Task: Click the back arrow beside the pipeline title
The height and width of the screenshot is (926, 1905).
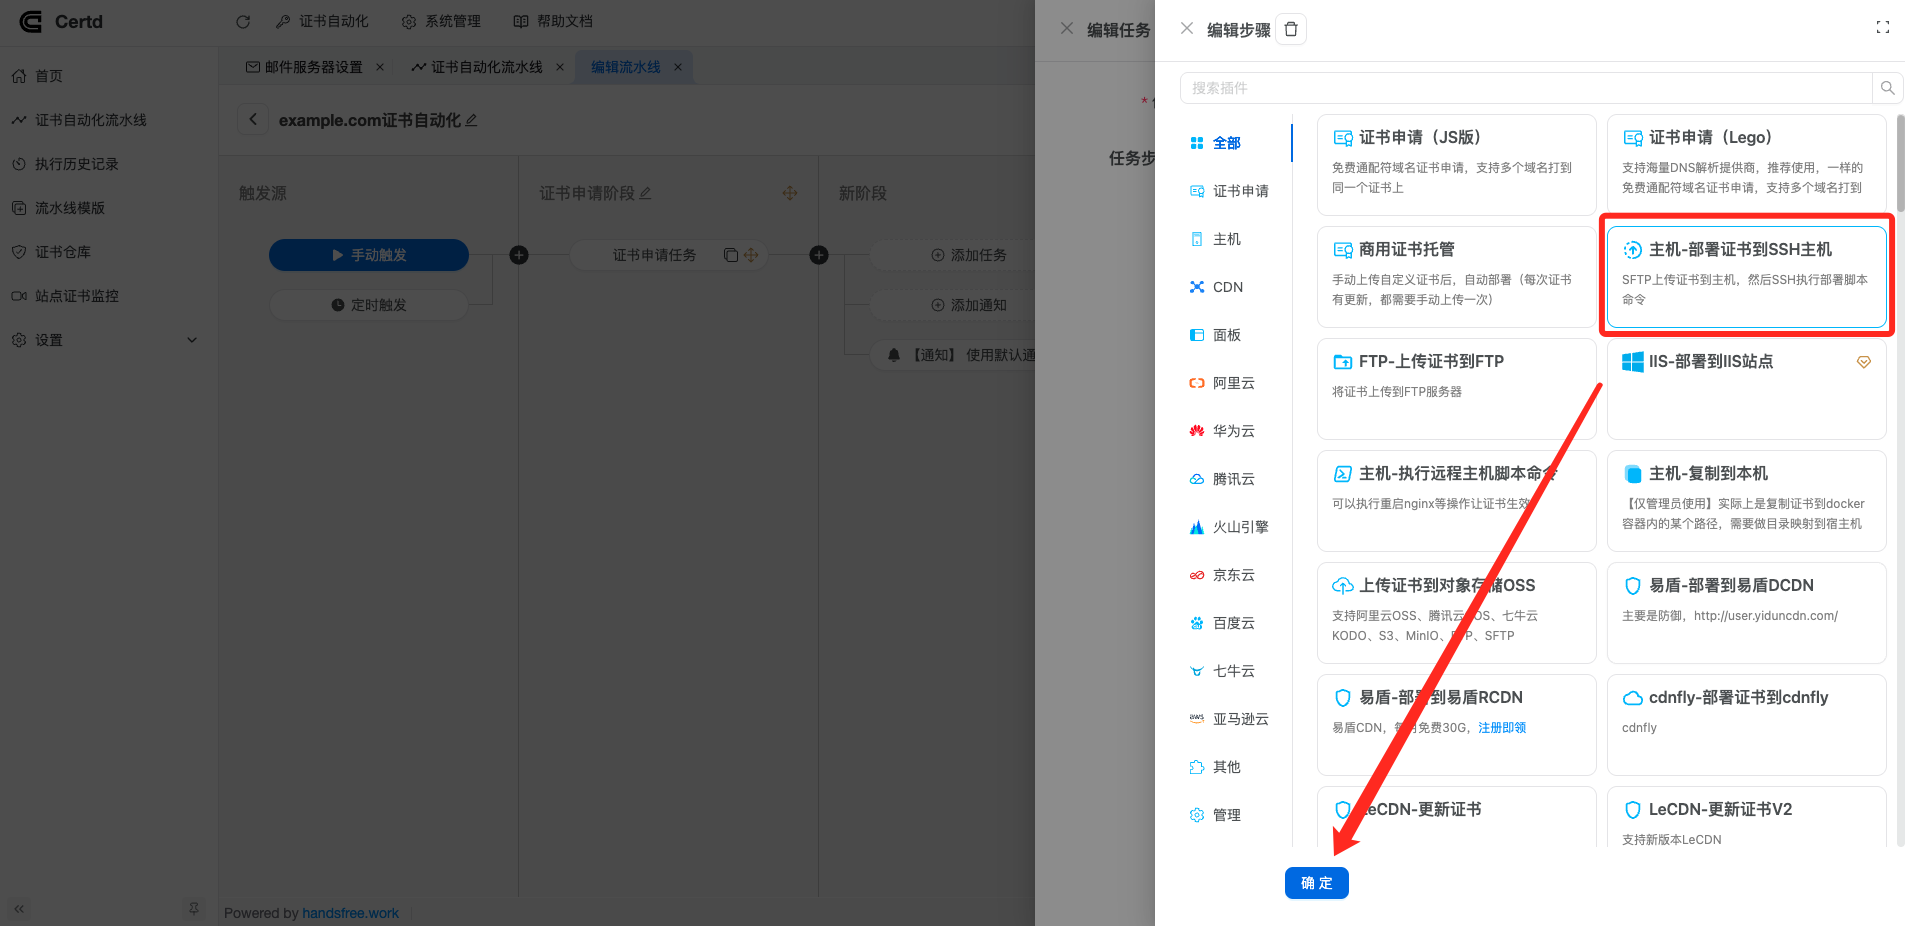Action: (x=252, y=119)
